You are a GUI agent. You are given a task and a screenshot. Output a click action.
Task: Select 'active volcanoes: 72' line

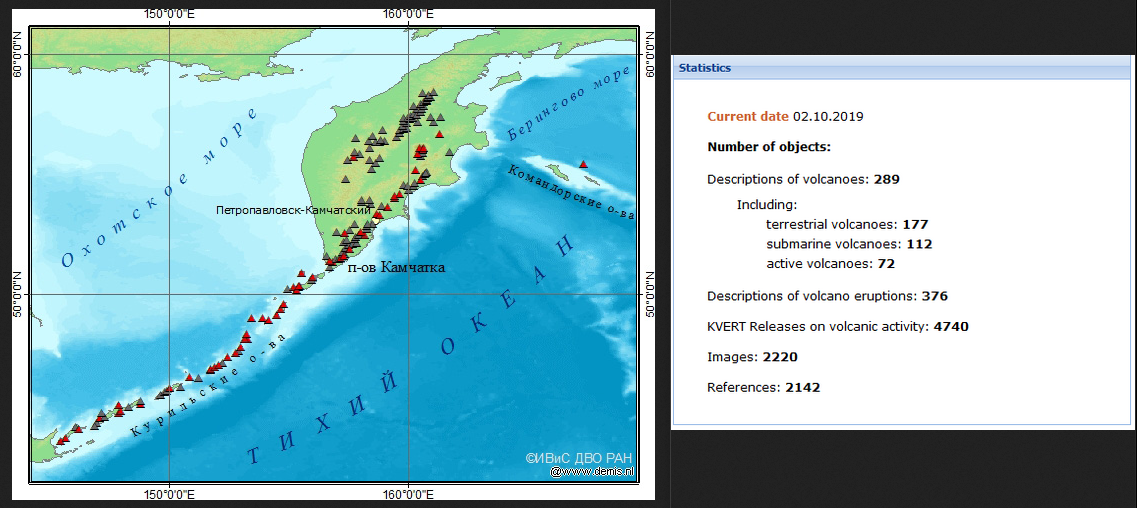tap(830, 264)
